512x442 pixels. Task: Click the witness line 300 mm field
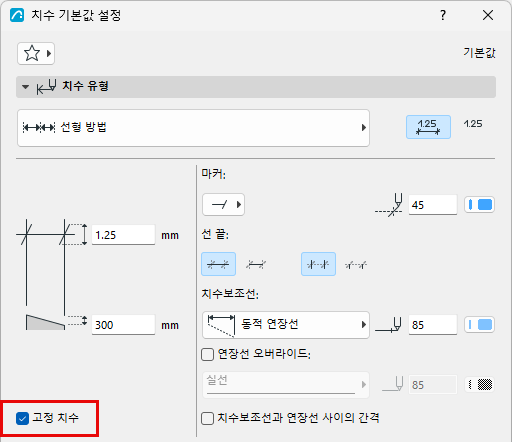(x=123, y=325)
